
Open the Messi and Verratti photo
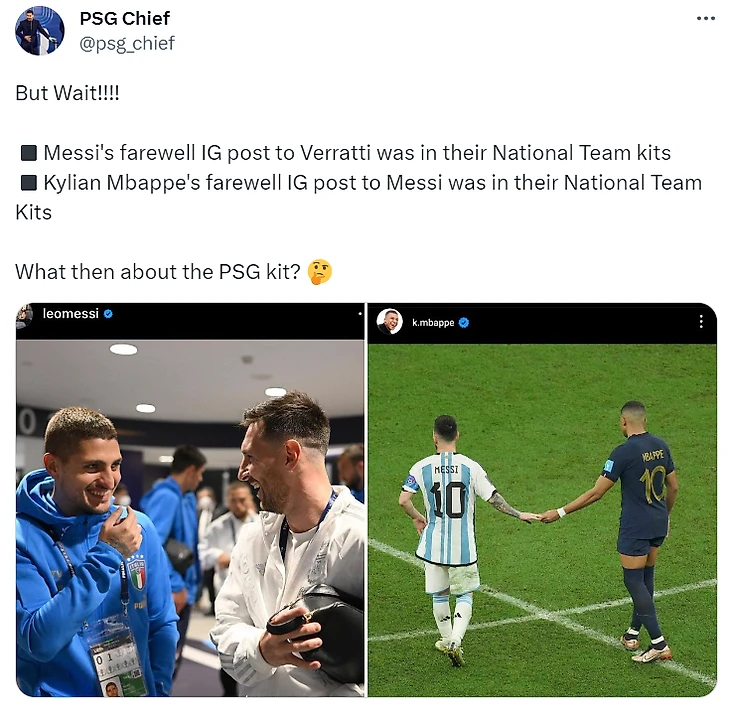coord(190,518)
